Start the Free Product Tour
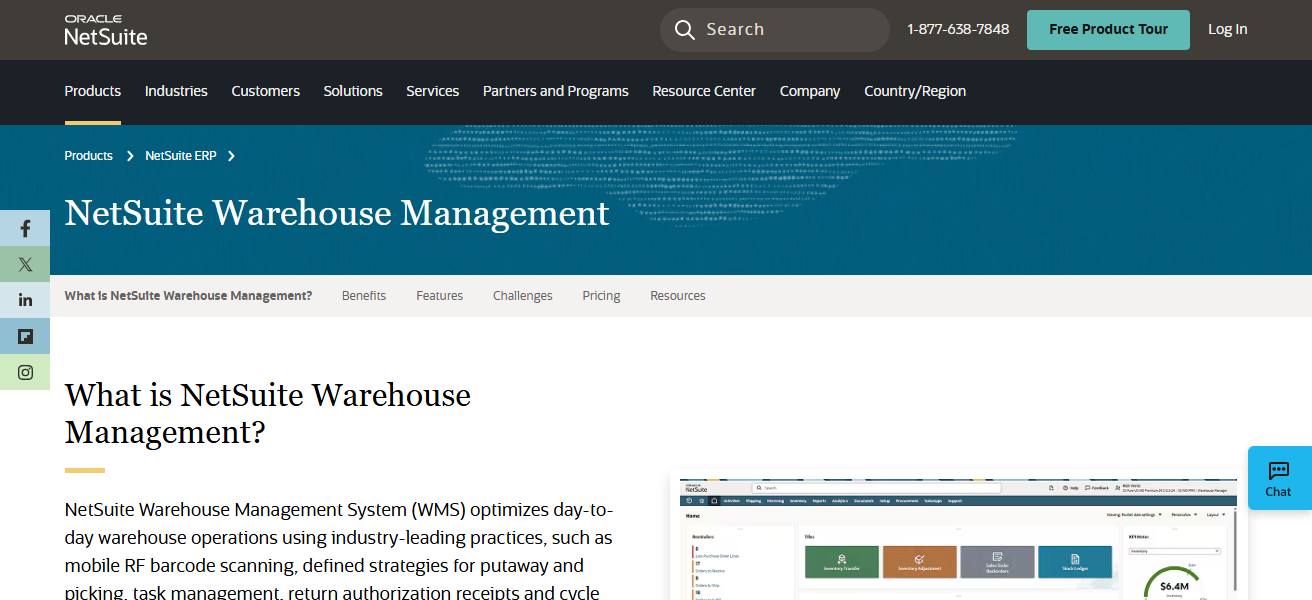1312x600 pixels. pyautogui.click(x=1108, y=30)
